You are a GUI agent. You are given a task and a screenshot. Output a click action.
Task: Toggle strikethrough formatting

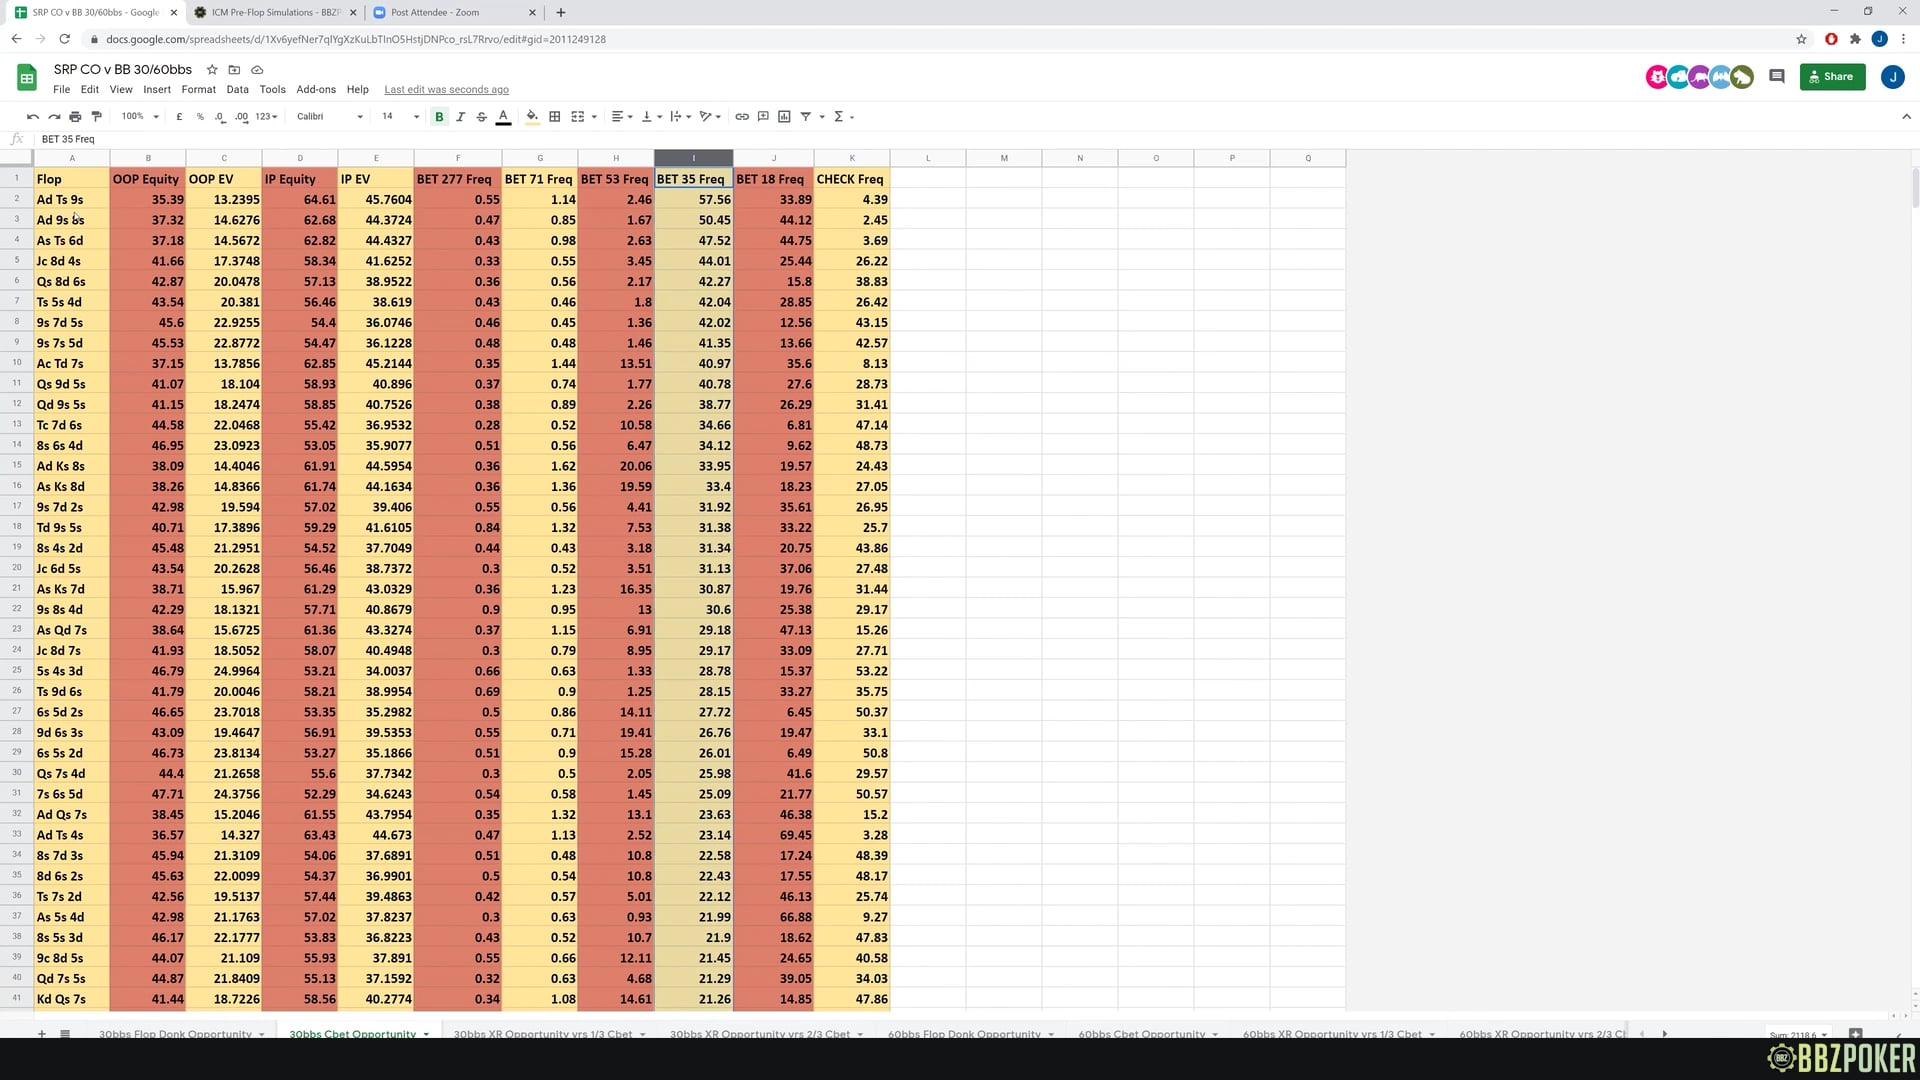[481, 117]
